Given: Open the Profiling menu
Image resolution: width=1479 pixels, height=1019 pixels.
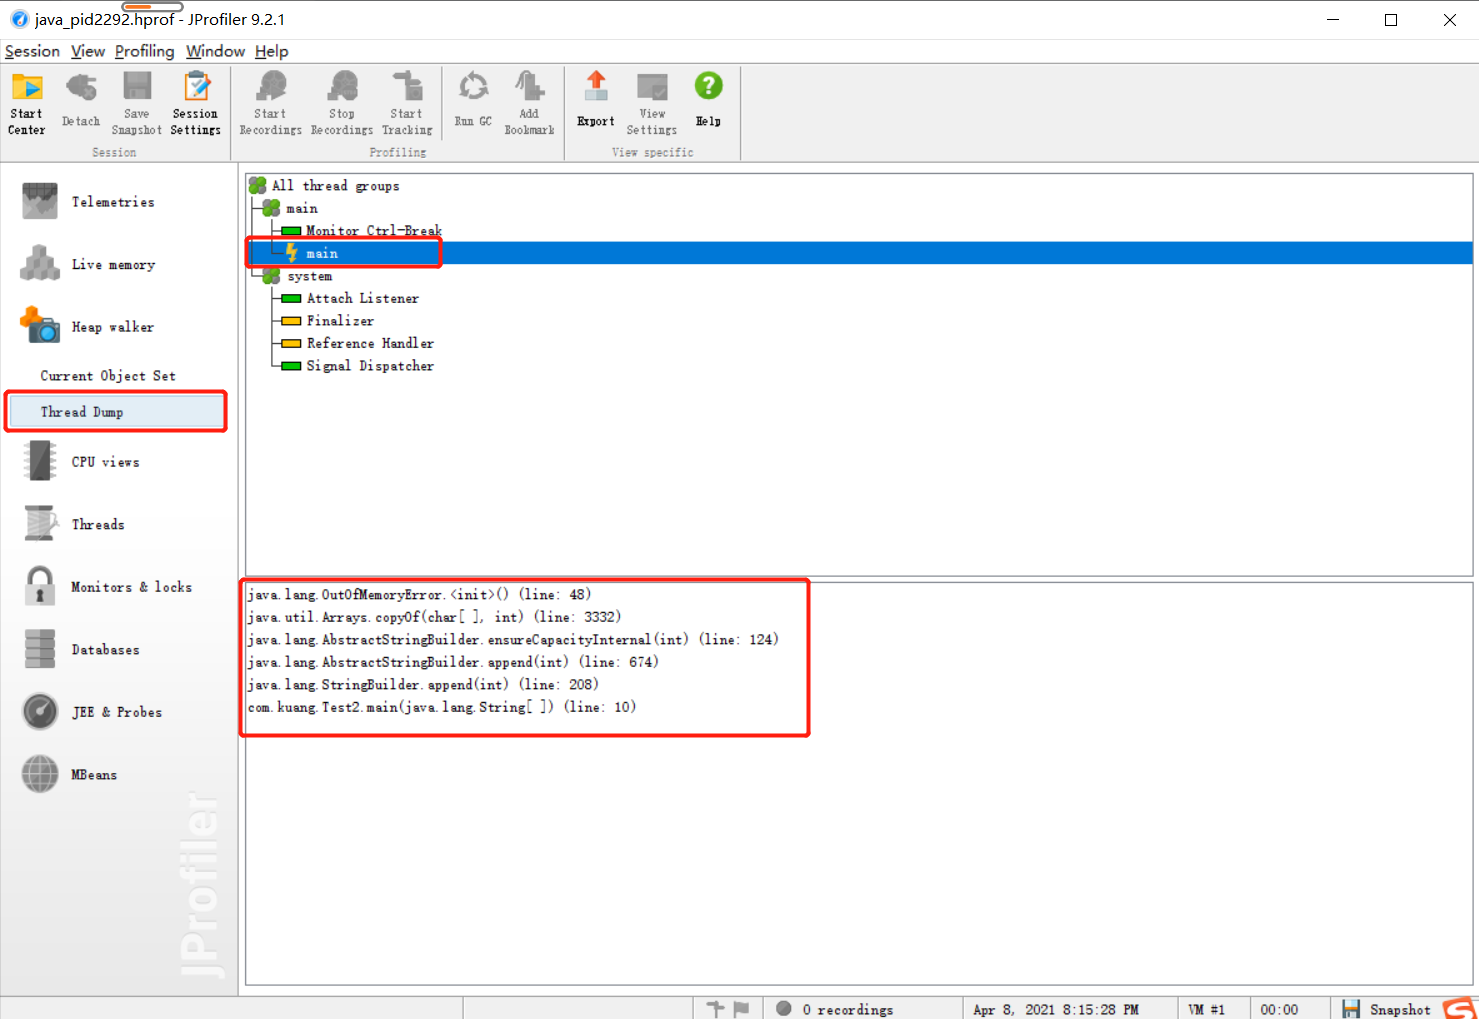Looking at the screenshot, I should click(x=144, y=51).
